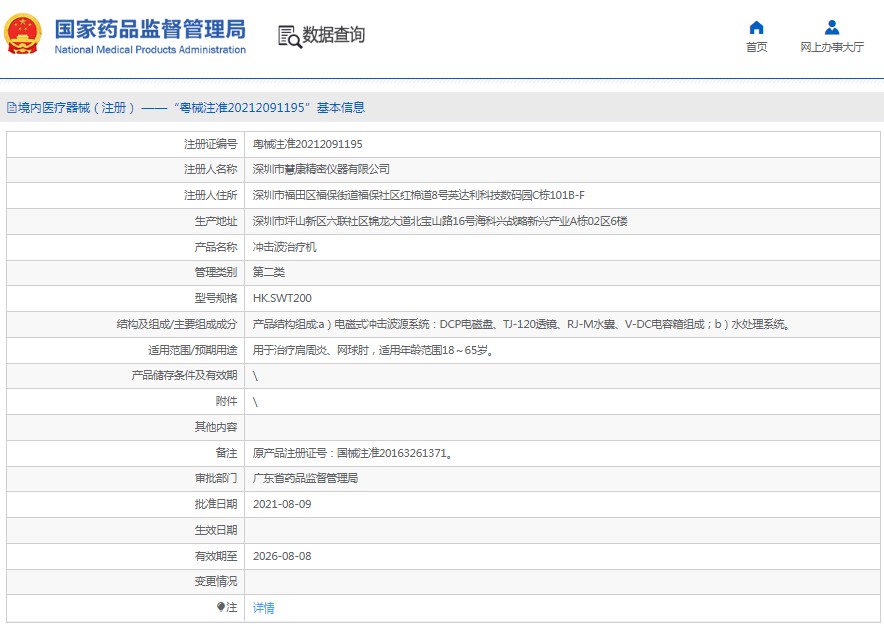Click the 适用范围/预期用途 label
884x629 pixels.
click(x=192, y=350)
